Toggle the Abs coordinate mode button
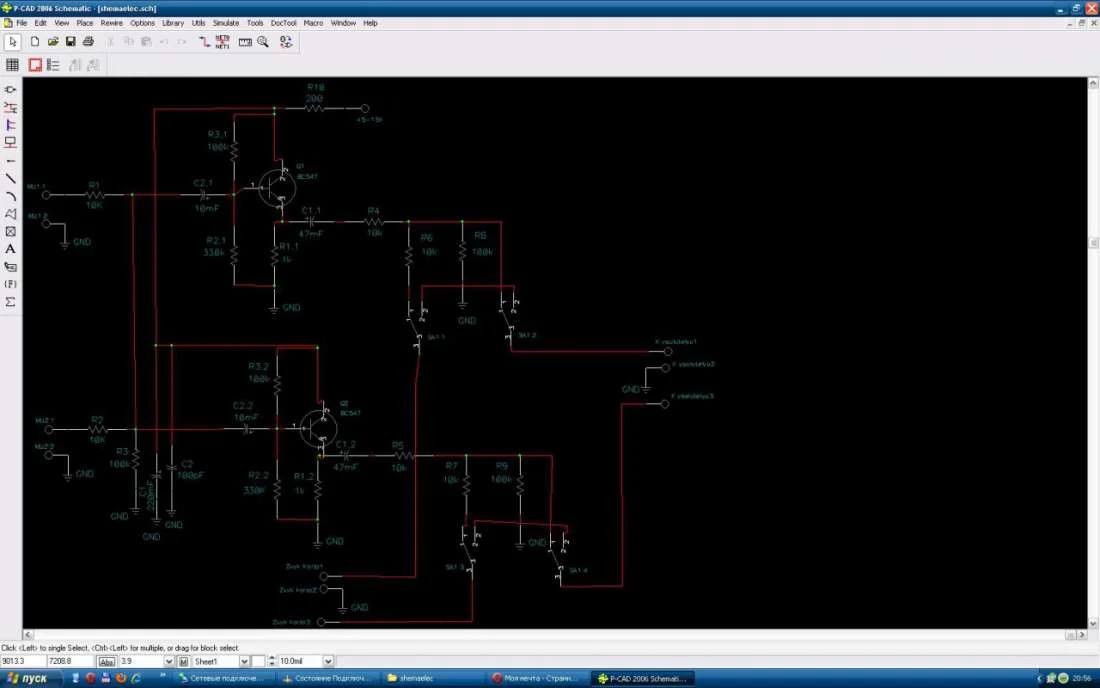1100x688 pixels. coord(107,662)
